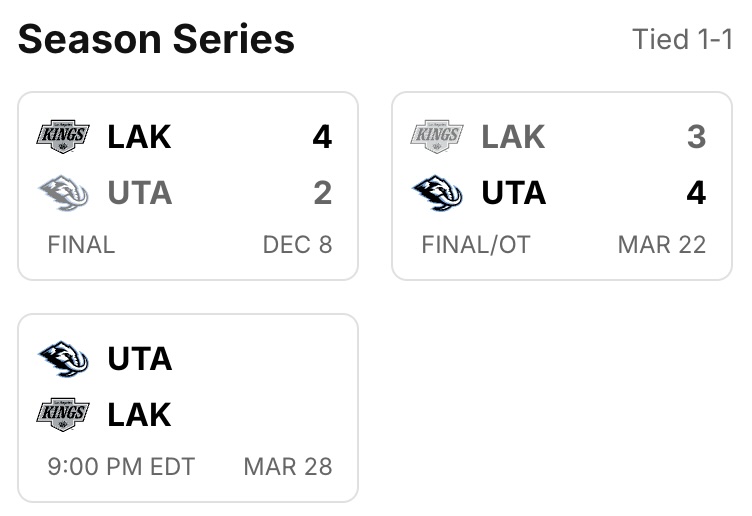The image size is (752, 516).
Task: Click the Kings logo in Dec 8 game
Action: click(x=63, y=136)
